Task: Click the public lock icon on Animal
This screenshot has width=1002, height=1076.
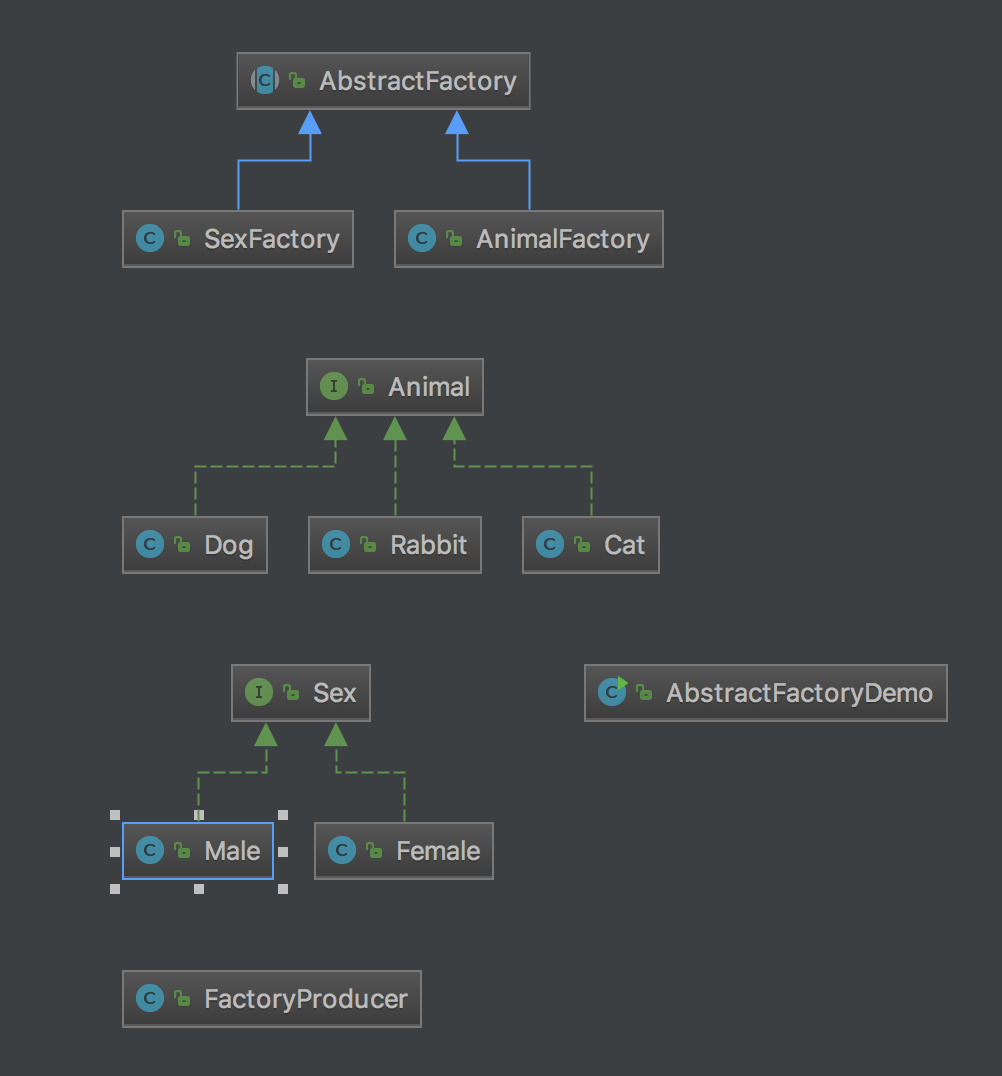Action: pos(366,386)
